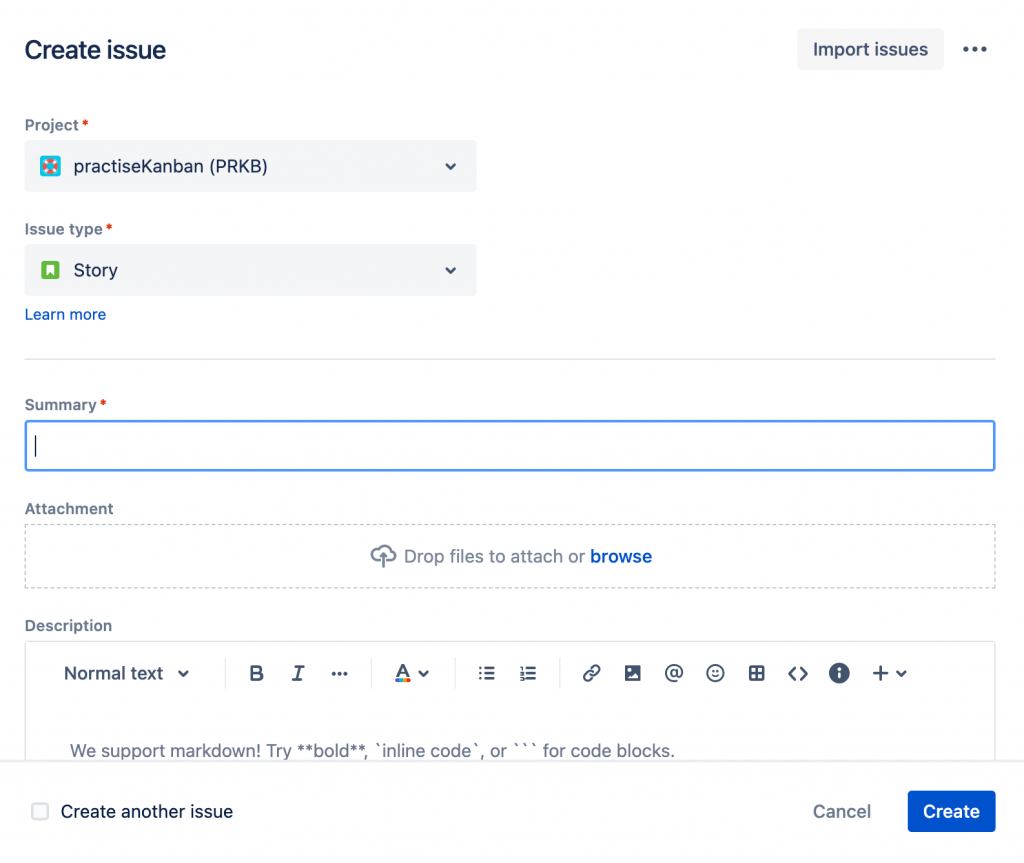The width and height of the screenshot is (1024, 863).
Task: Toggle bold formatting in description toolbar
Action: [256, 674]
